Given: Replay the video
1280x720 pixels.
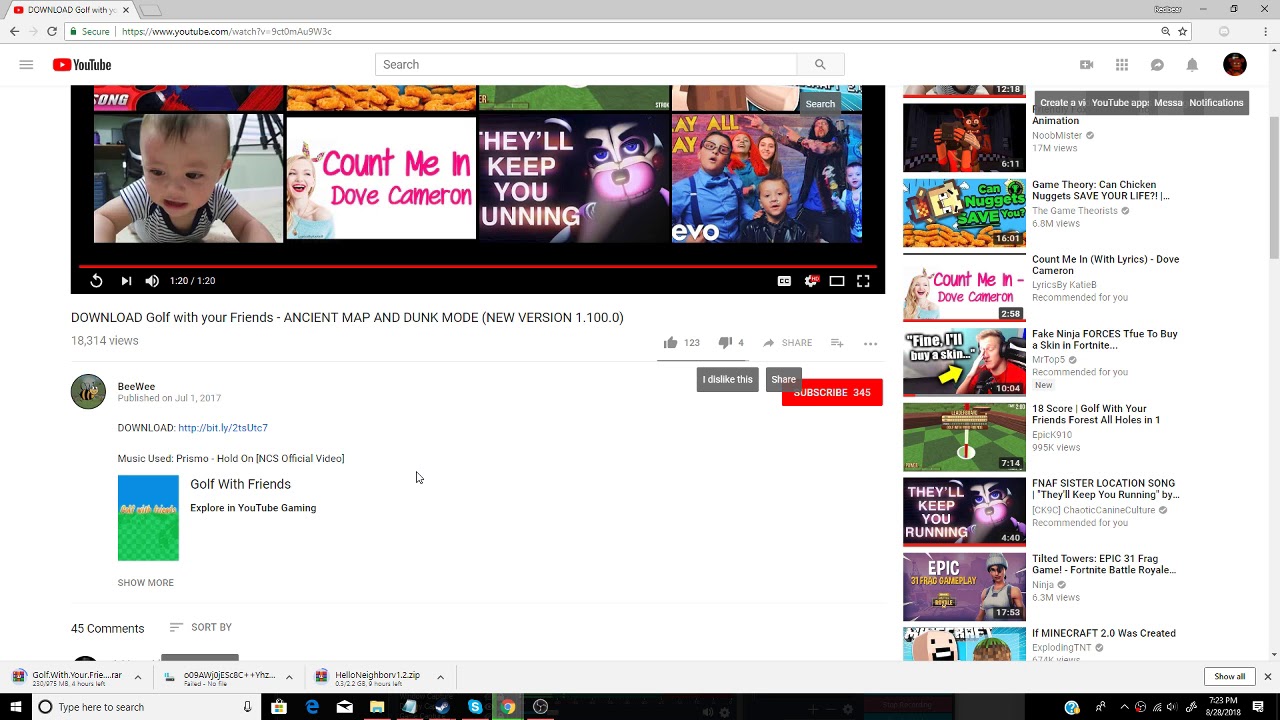Looking at the screenshot, I should tap(96, 281).
